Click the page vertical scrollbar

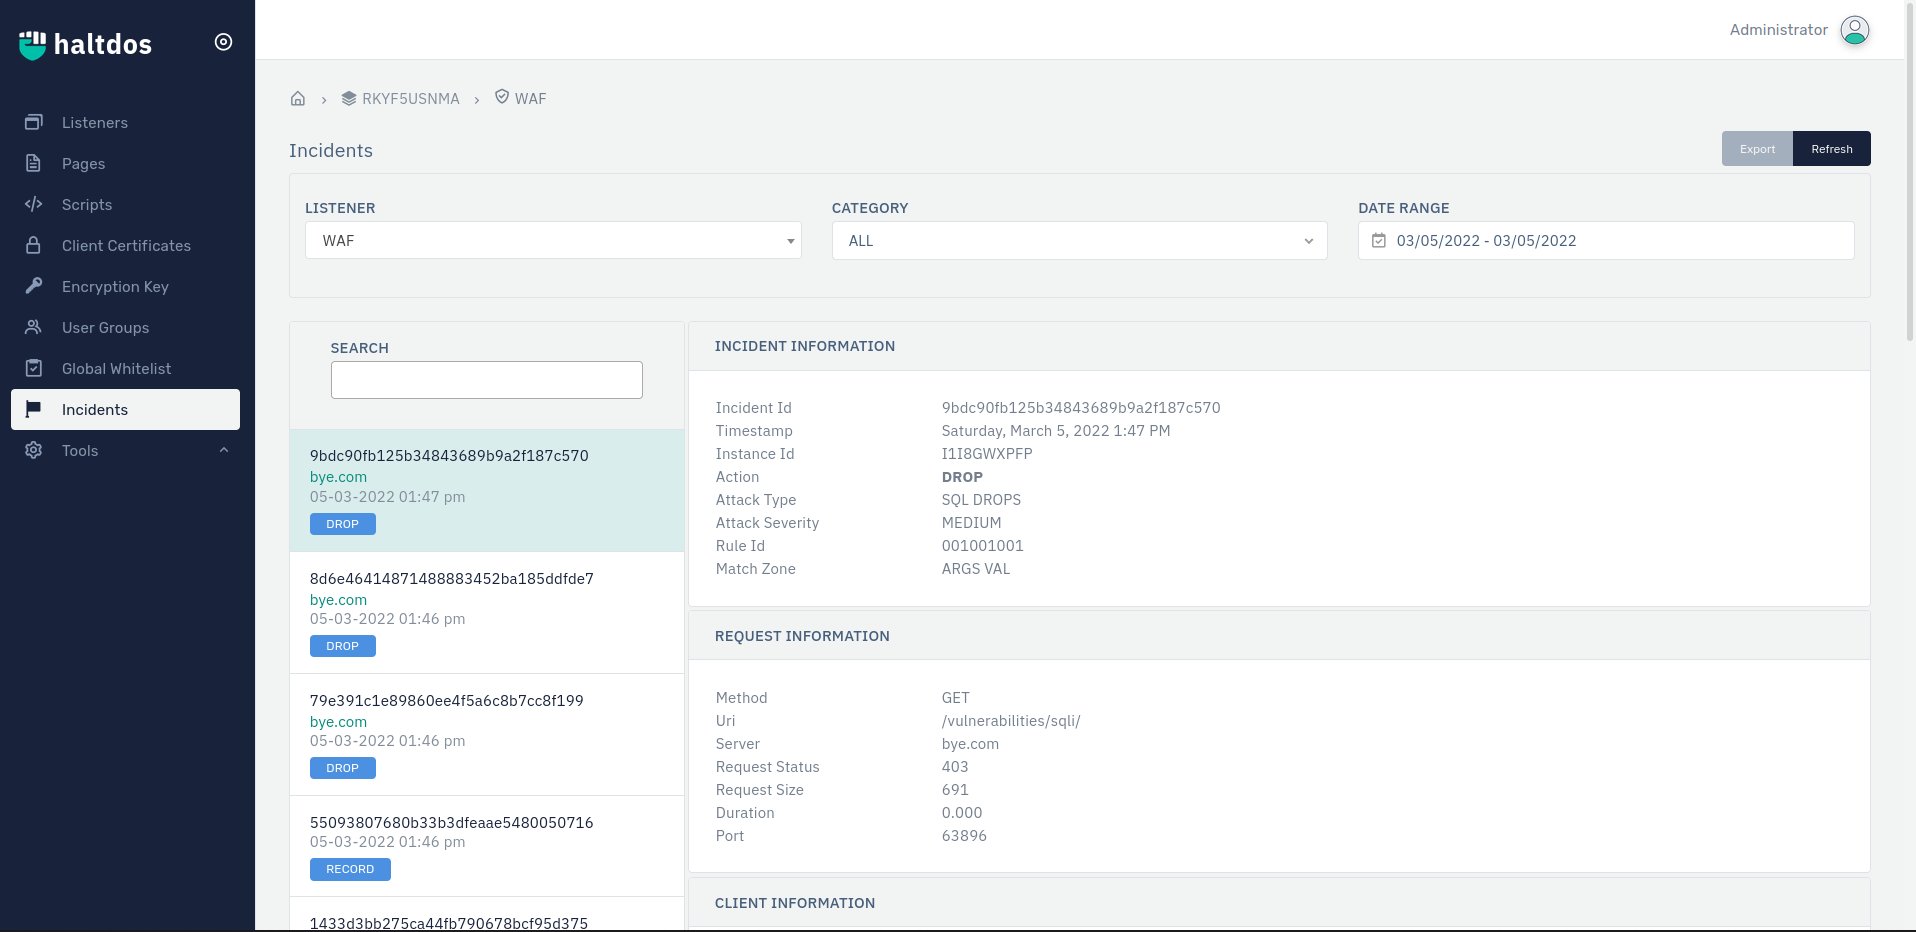pos(1910,170)
